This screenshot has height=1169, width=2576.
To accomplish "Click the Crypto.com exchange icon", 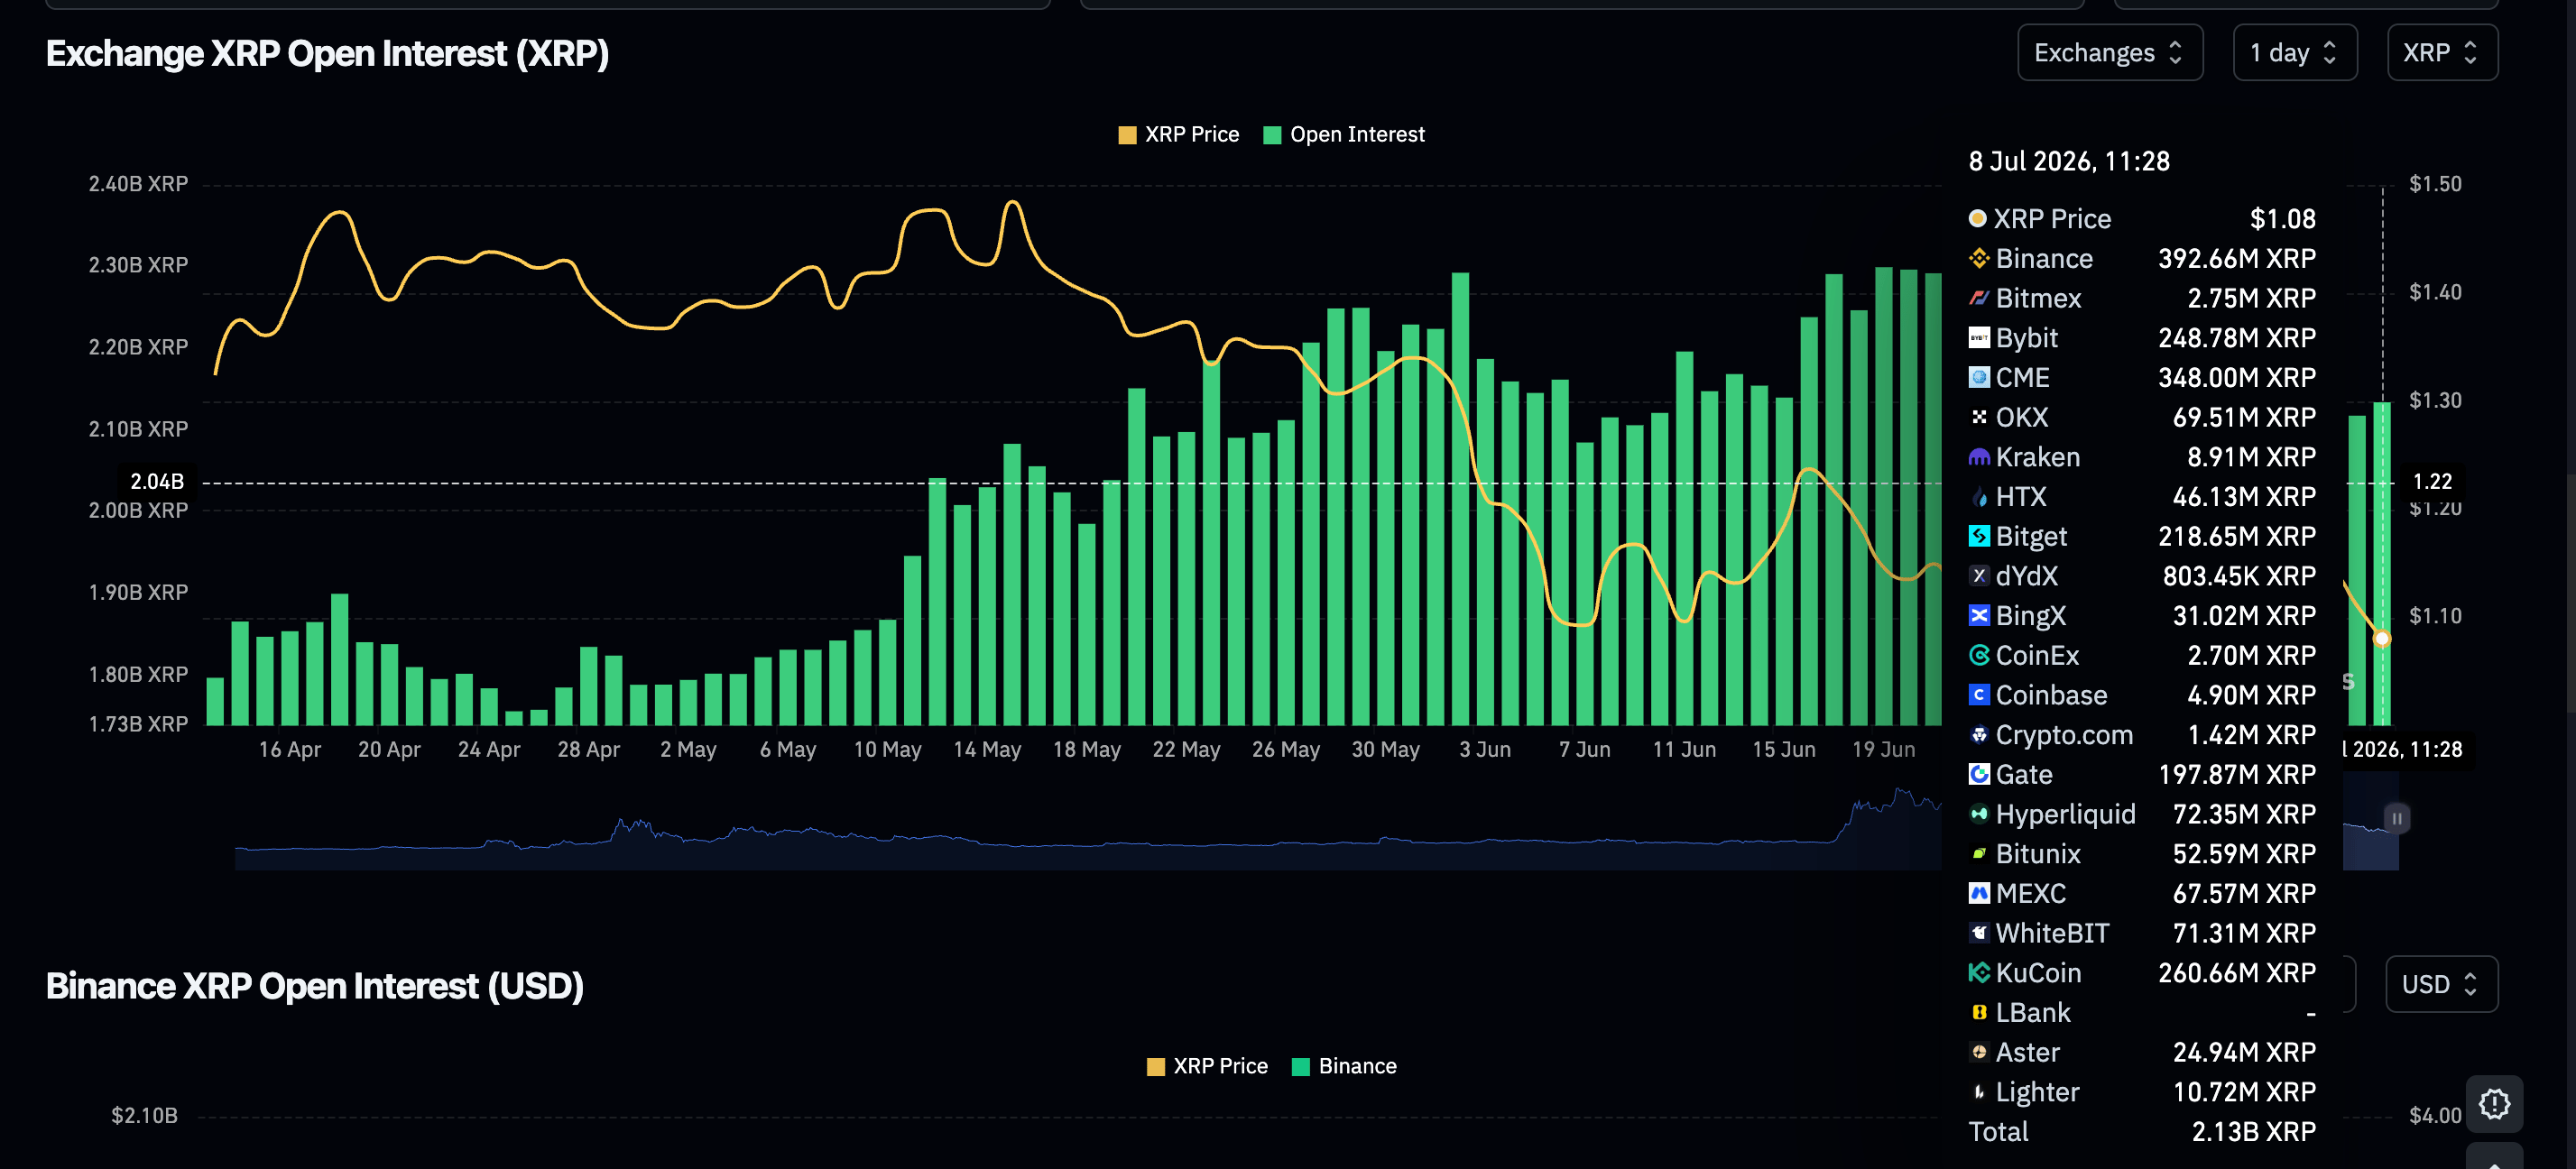I will click(1978, 735).
